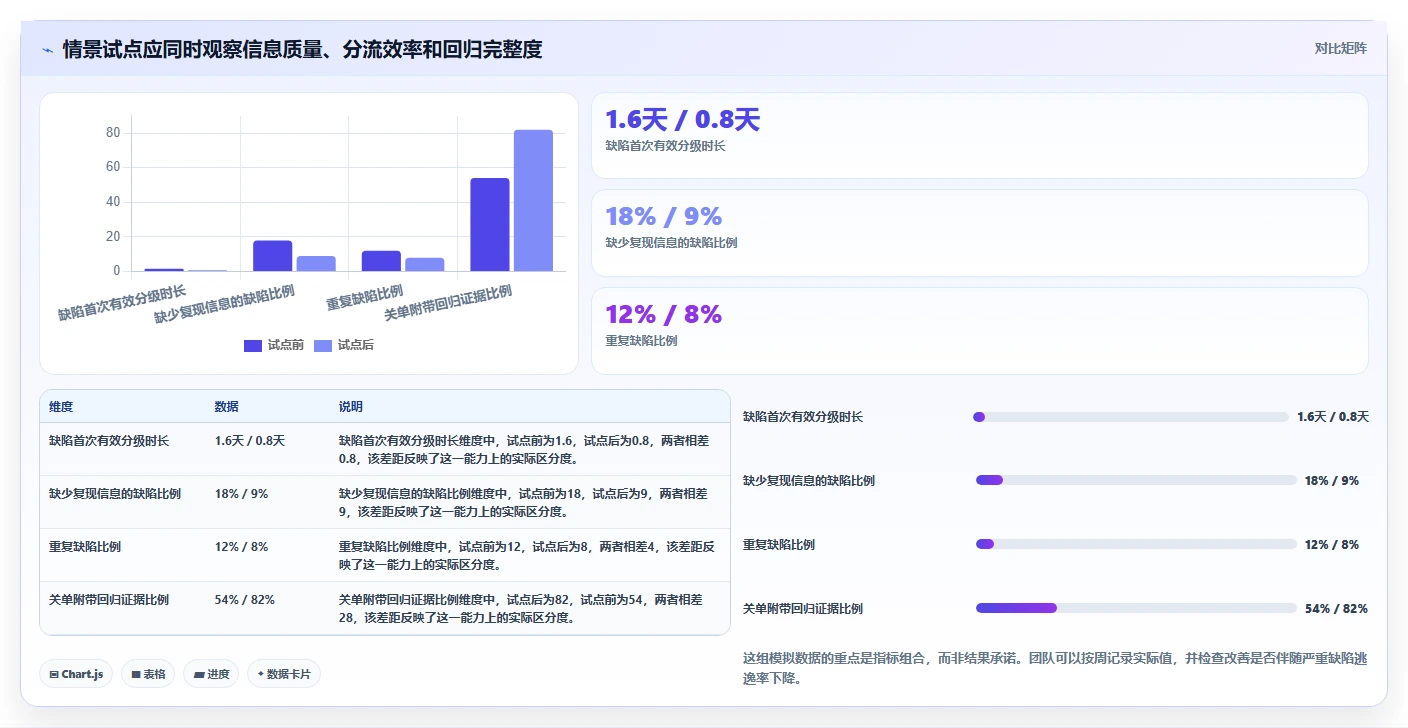Click the 数据 table column header
The image size is (1408, 728).
[x=226, y=407]
